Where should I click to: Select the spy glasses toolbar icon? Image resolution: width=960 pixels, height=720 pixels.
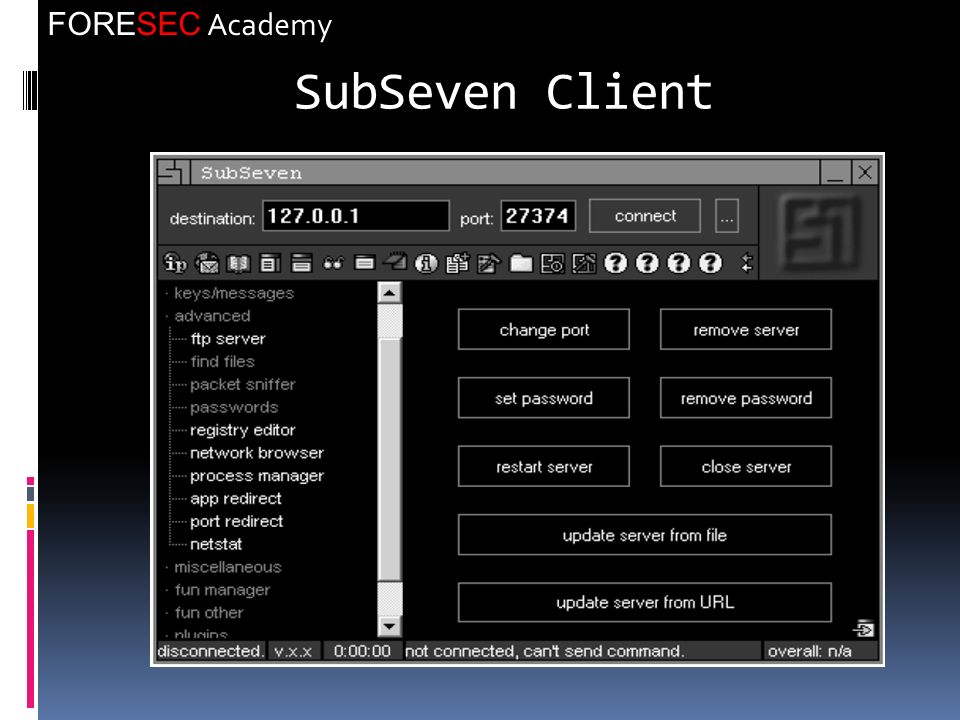point(333,264)
